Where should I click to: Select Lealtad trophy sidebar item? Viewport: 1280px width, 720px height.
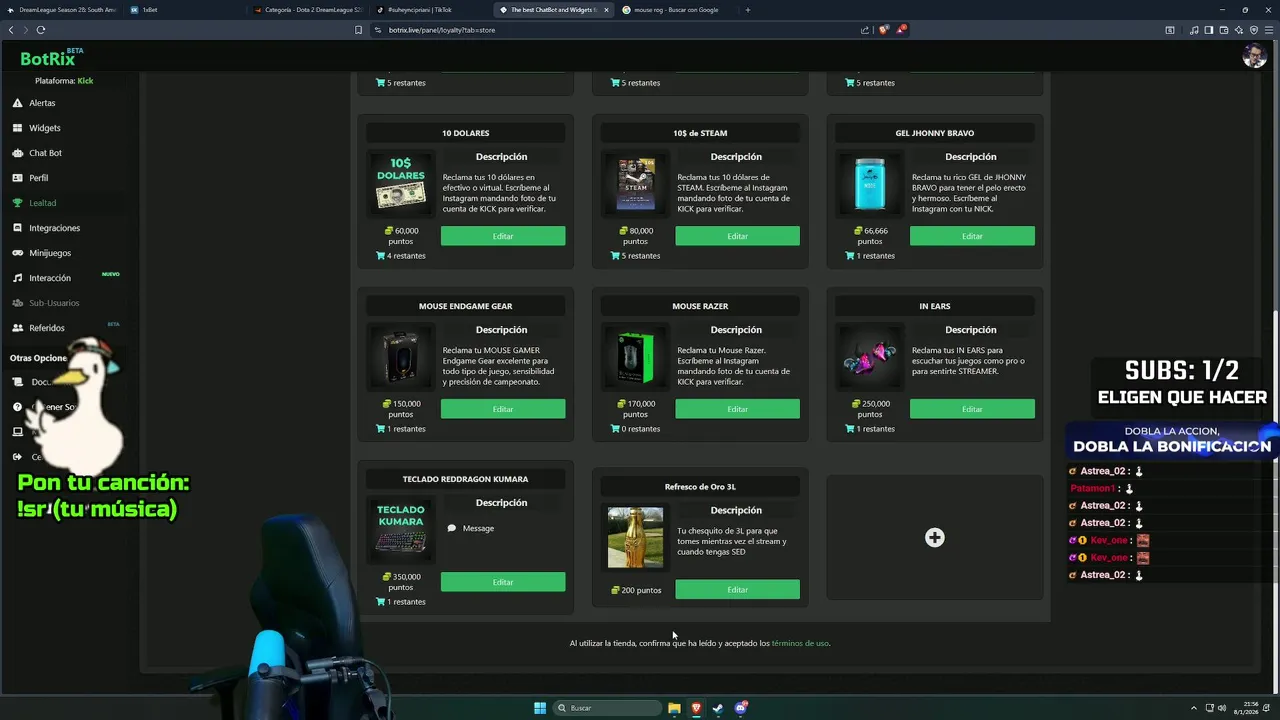[42, 203]
